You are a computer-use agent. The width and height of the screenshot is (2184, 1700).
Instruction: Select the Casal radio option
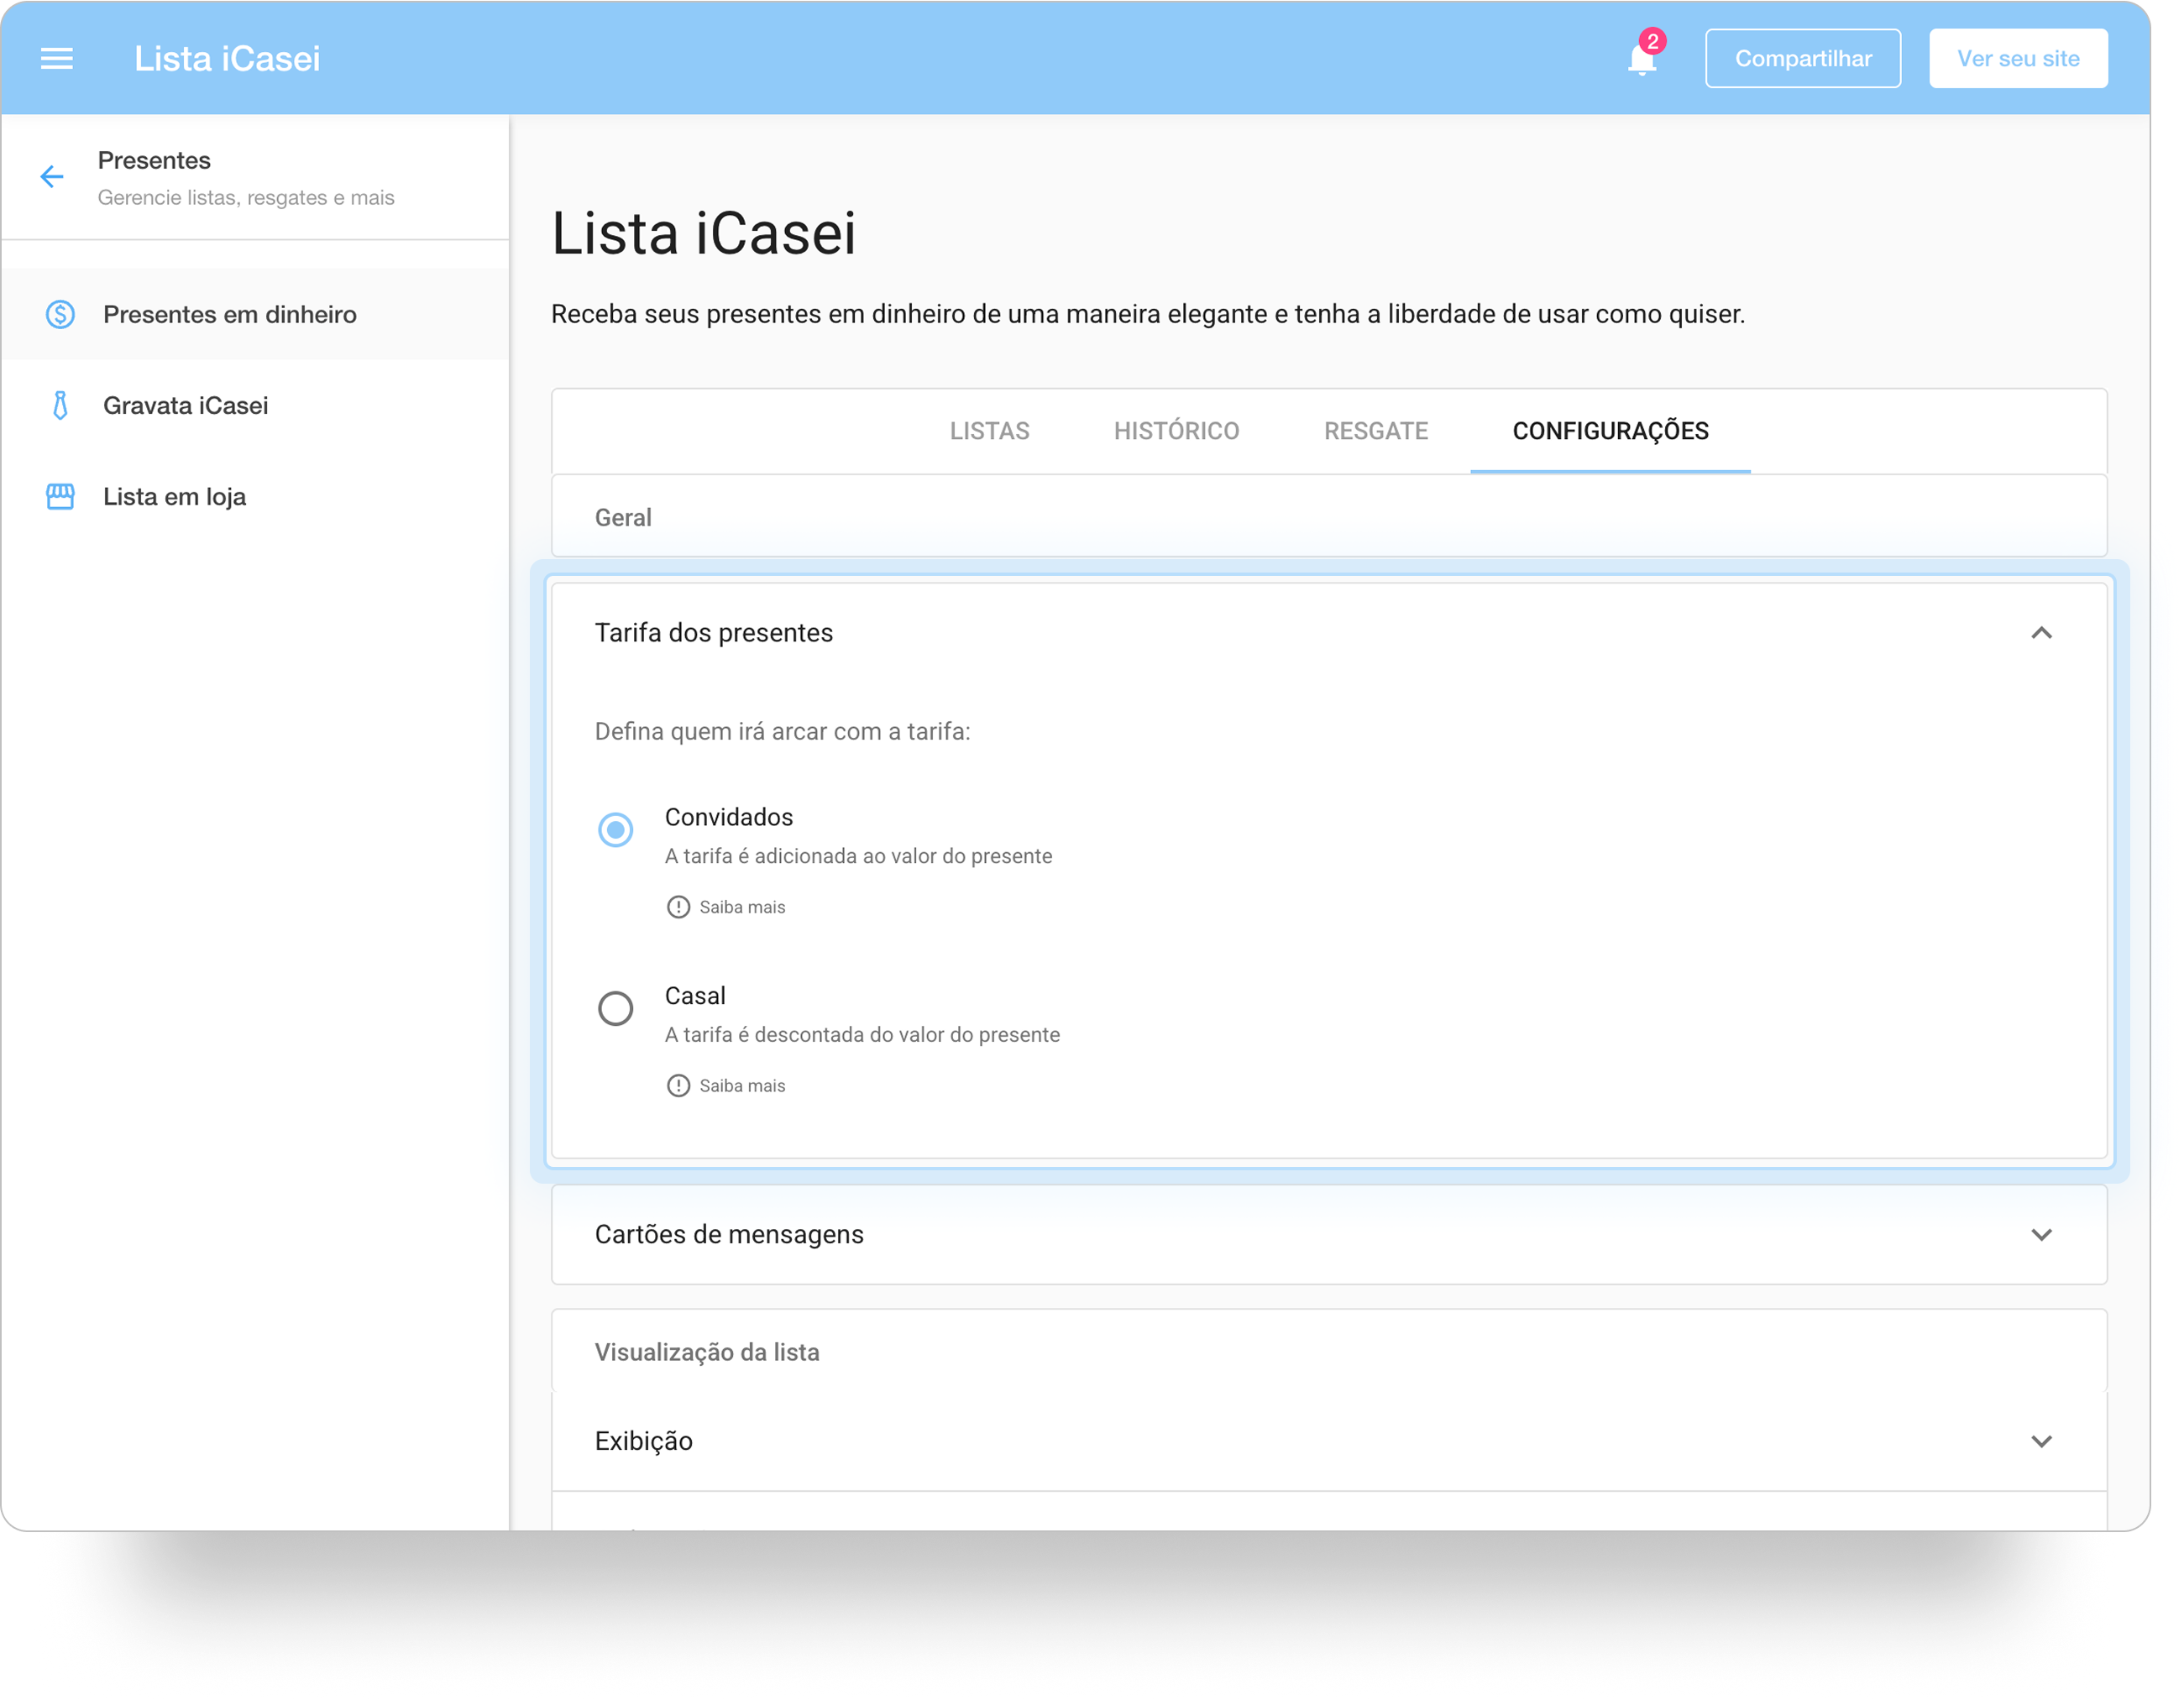pos(616,1008)
